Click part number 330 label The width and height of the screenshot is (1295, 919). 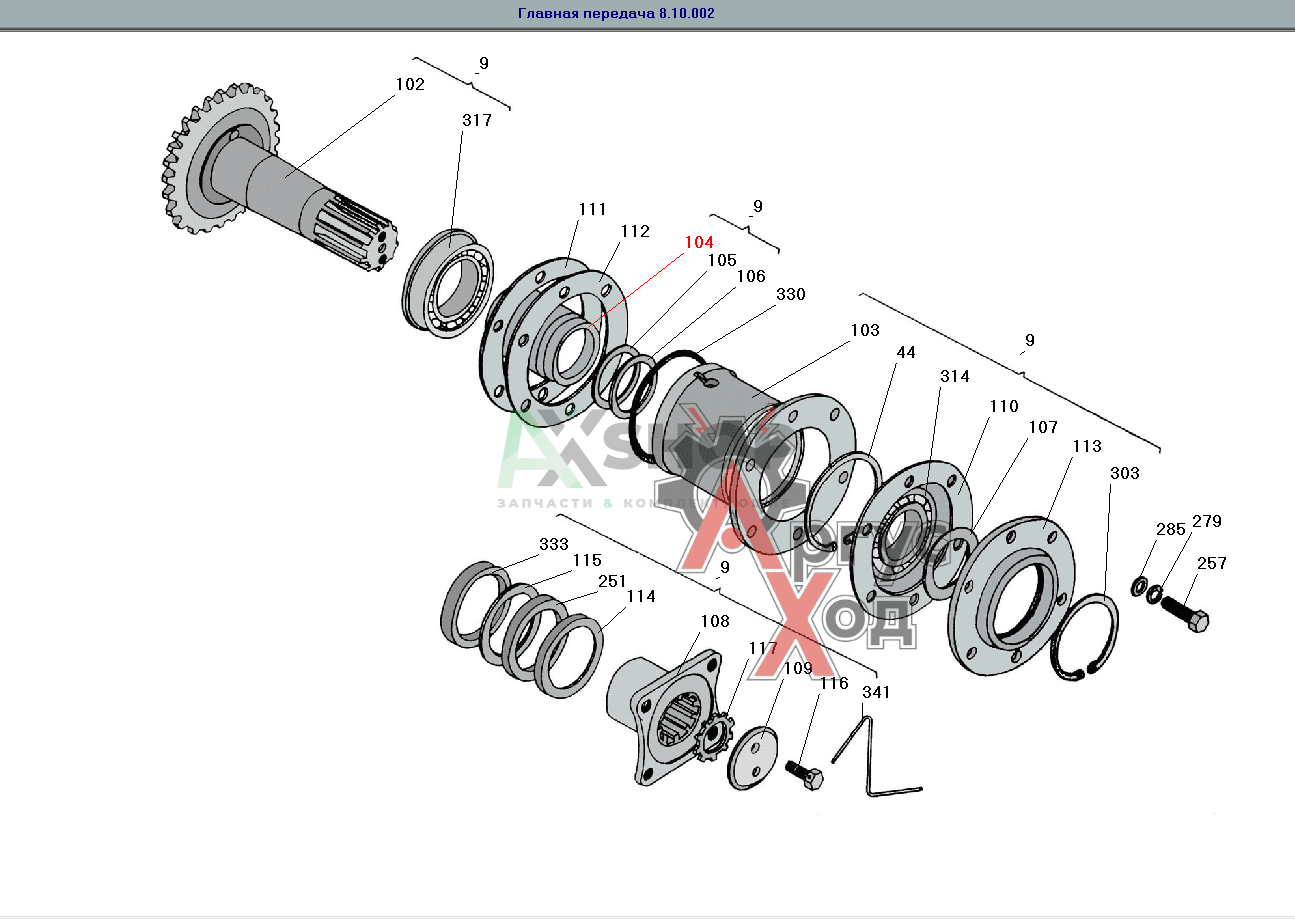click(790, 295)
